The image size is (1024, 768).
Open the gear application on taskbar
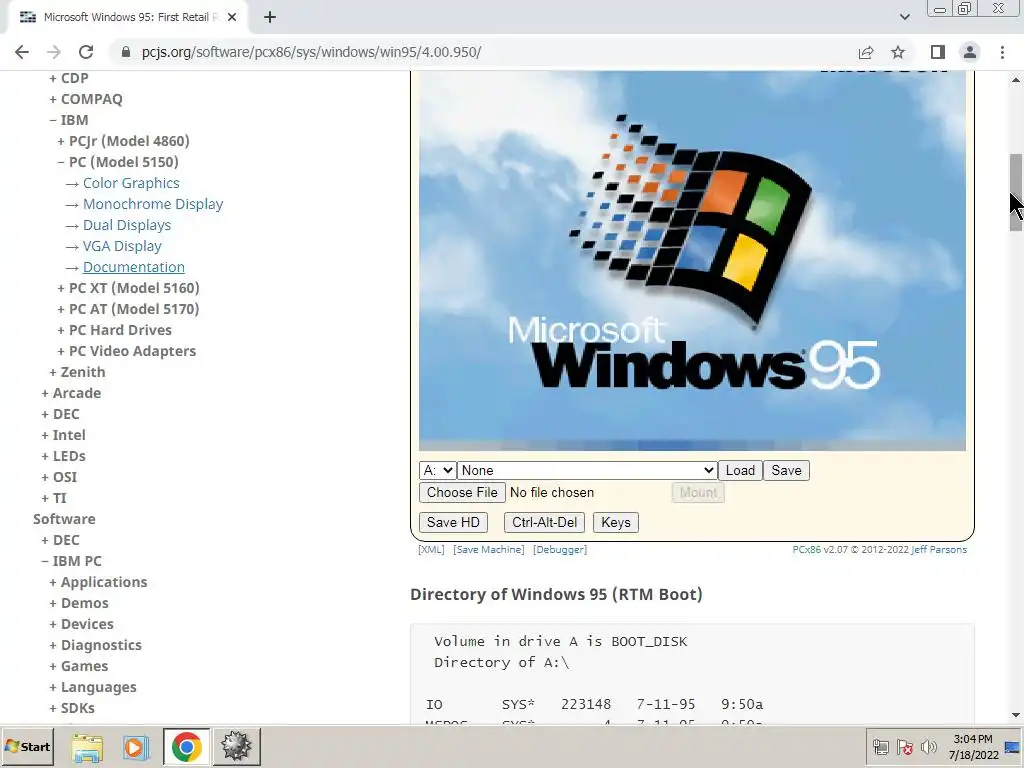coord(236,747)
